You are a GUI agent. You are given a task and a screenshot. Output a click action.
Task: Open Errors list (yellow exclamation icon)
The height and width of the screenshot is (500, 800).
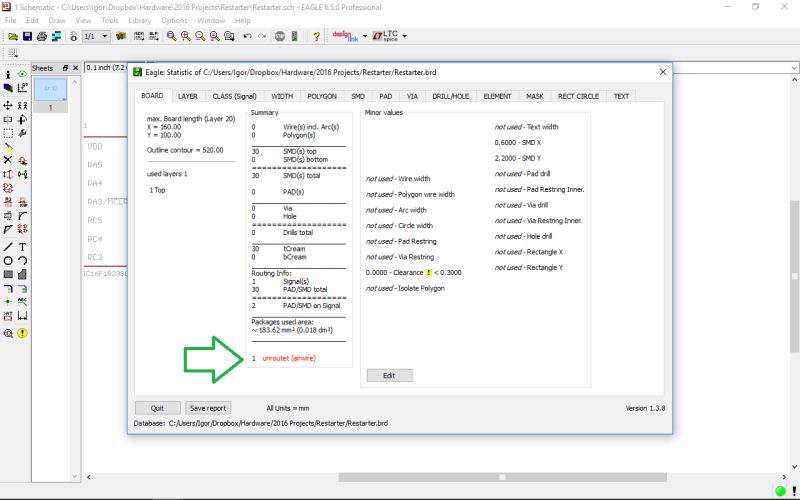click(x=22, y=333)
